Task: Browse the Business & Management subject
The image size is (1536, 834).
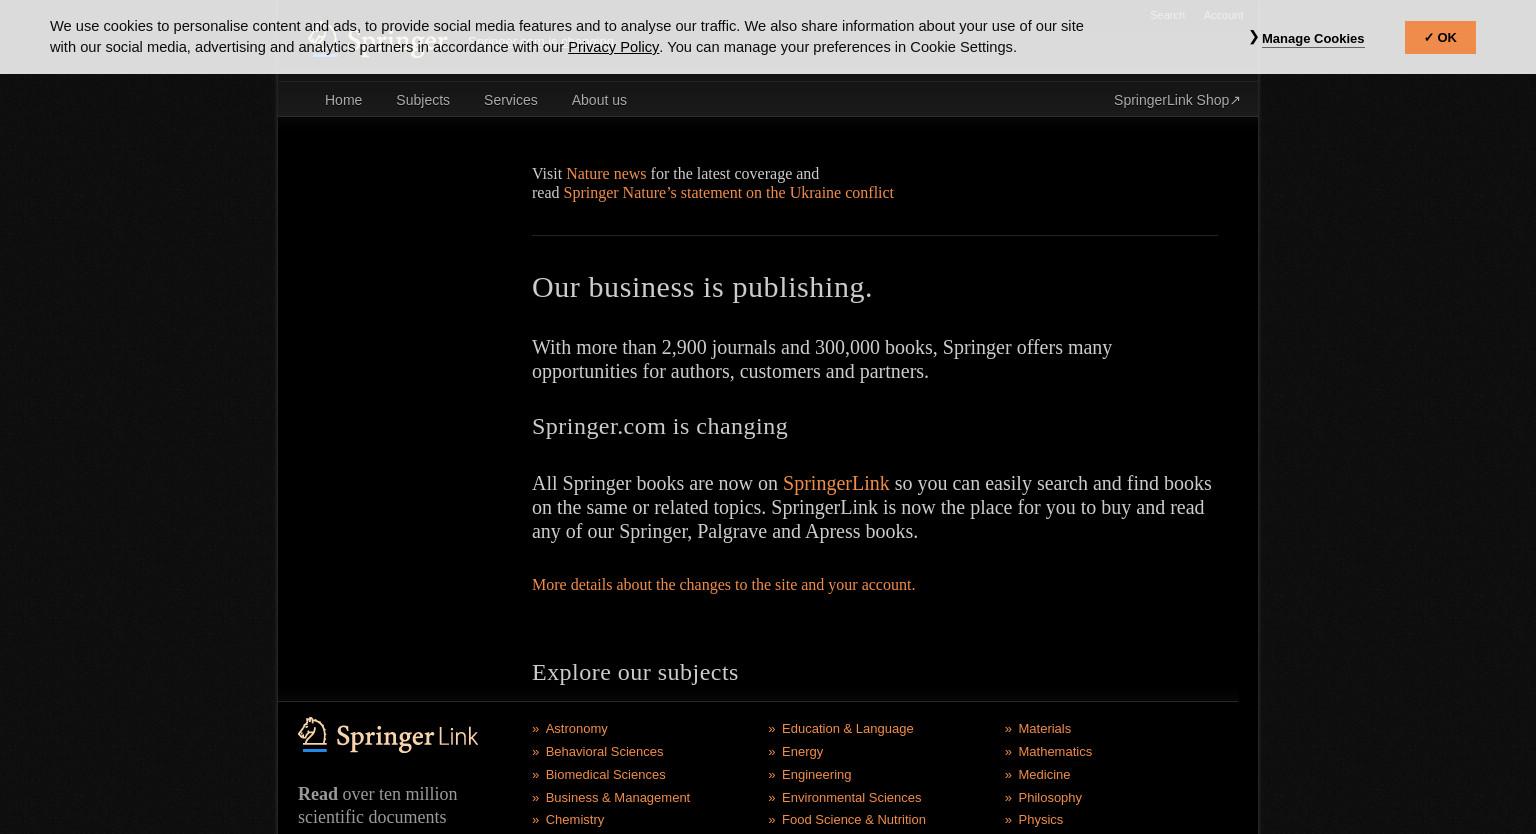Action: pos(617,798)
